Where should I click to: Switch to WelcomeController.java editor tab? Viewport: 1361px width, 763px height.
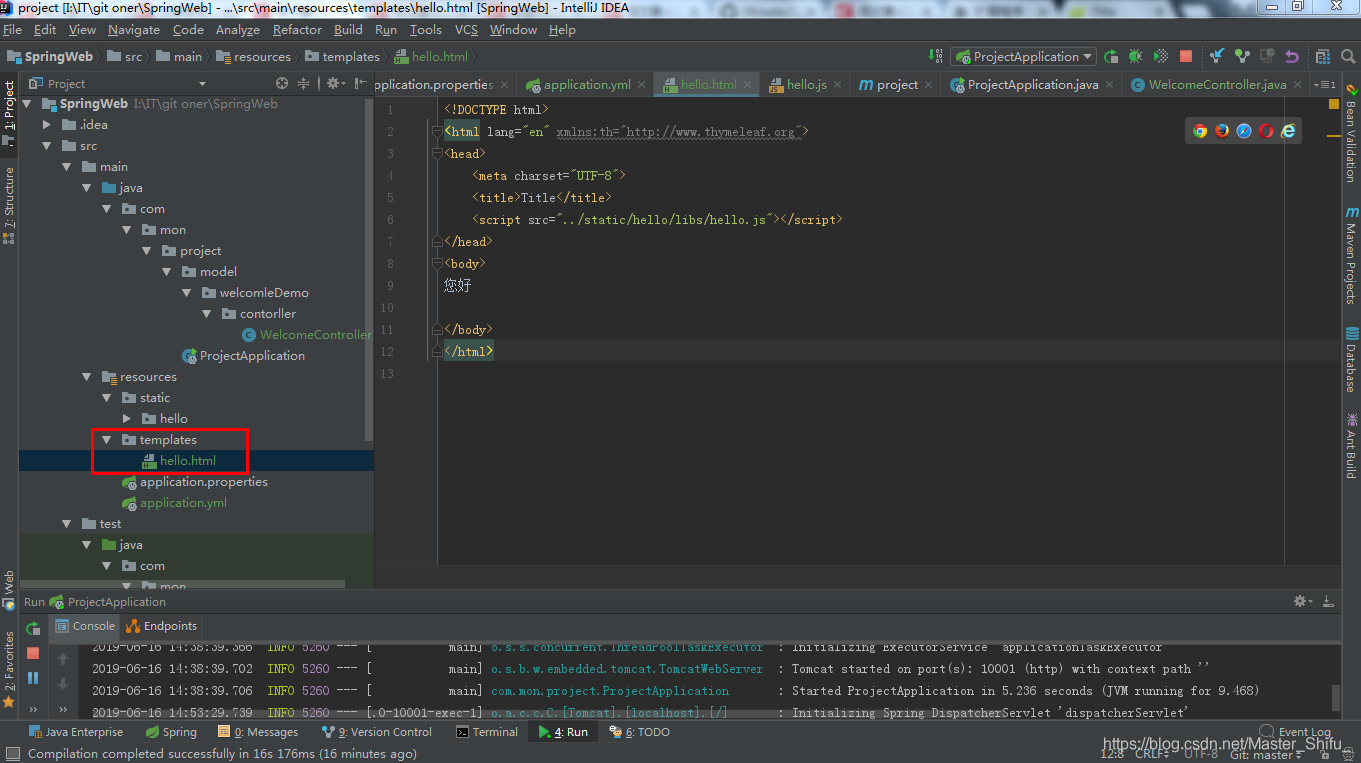tap(1217, 85)
